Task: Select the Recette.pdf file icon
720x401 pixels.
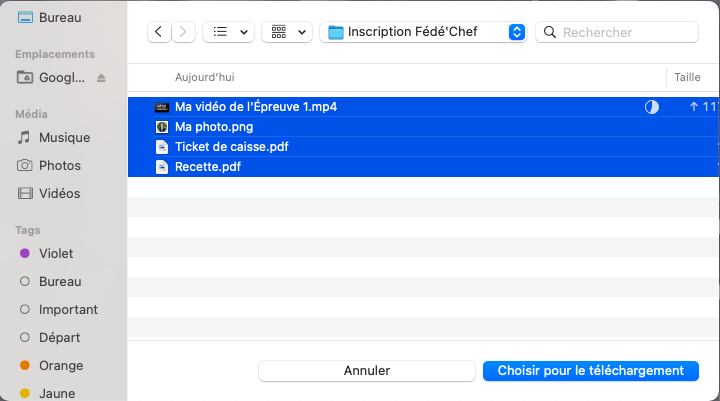Action: point(162,167)
